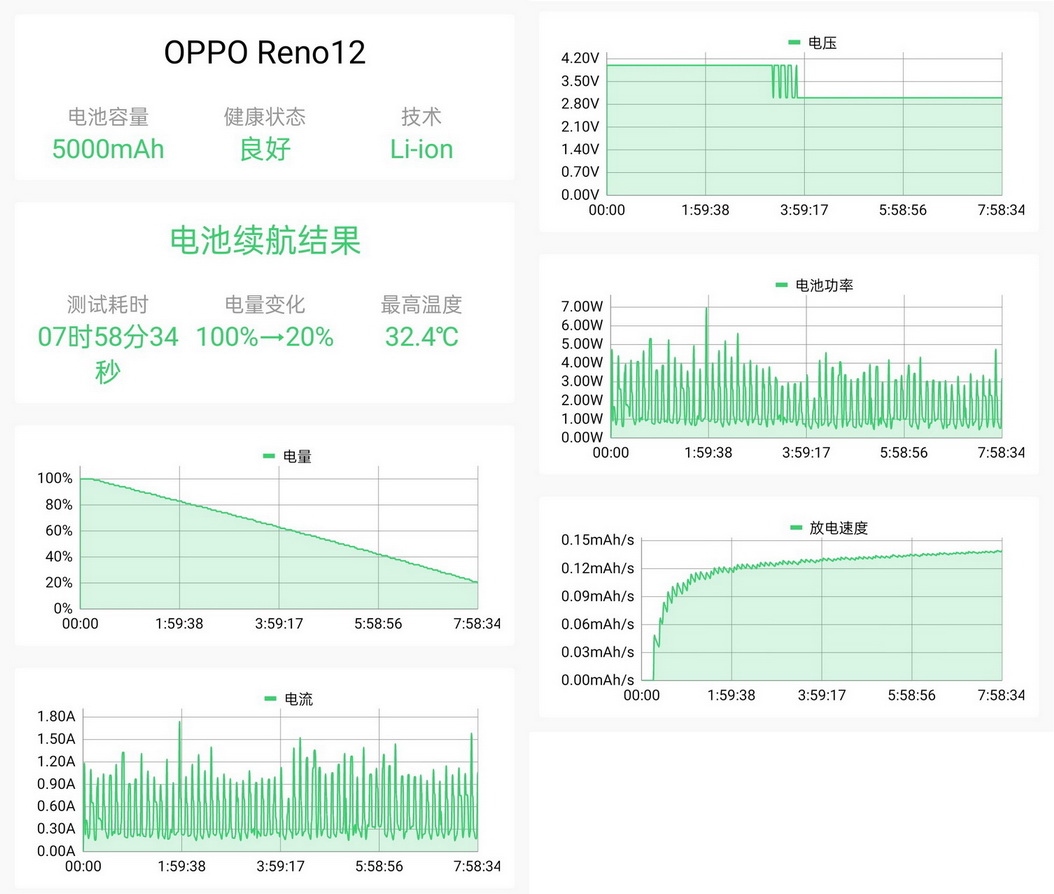Click the 100%→20% battery change value

pyautogui.click(x=265, y=337)
